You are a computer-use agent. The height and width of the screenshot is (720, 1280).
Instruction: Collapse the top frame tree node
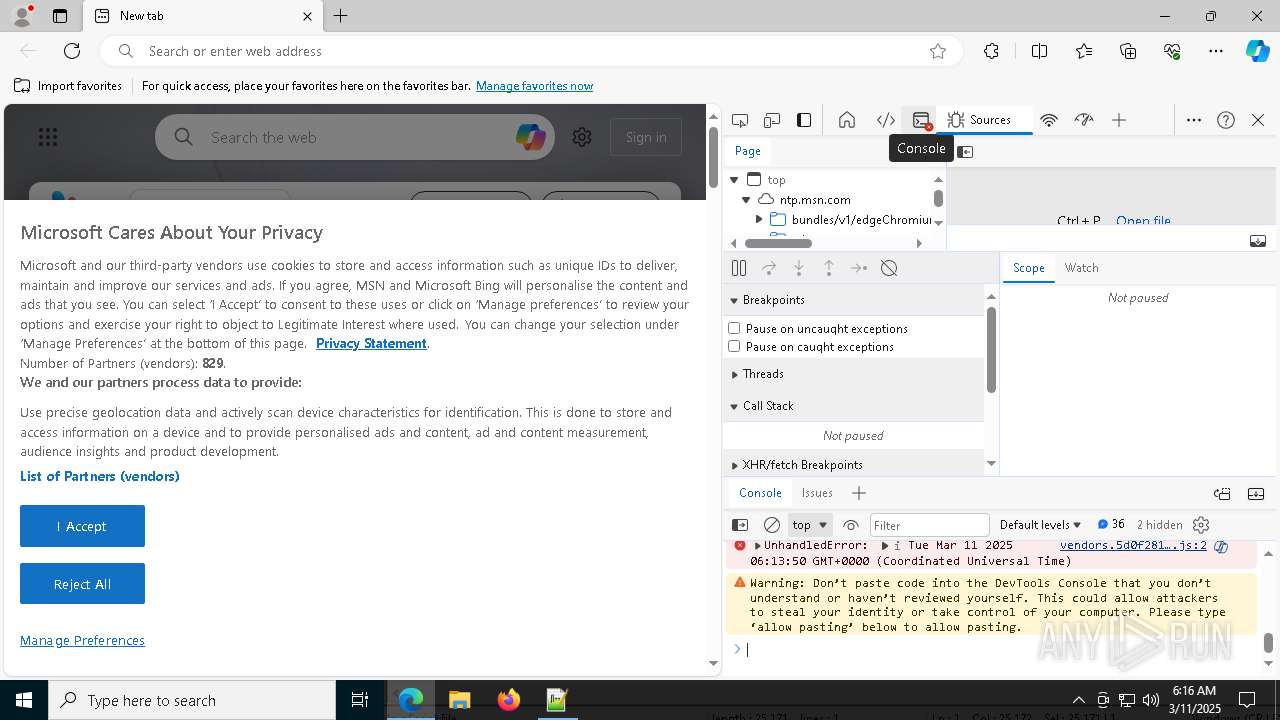click(x=734, y=180)
